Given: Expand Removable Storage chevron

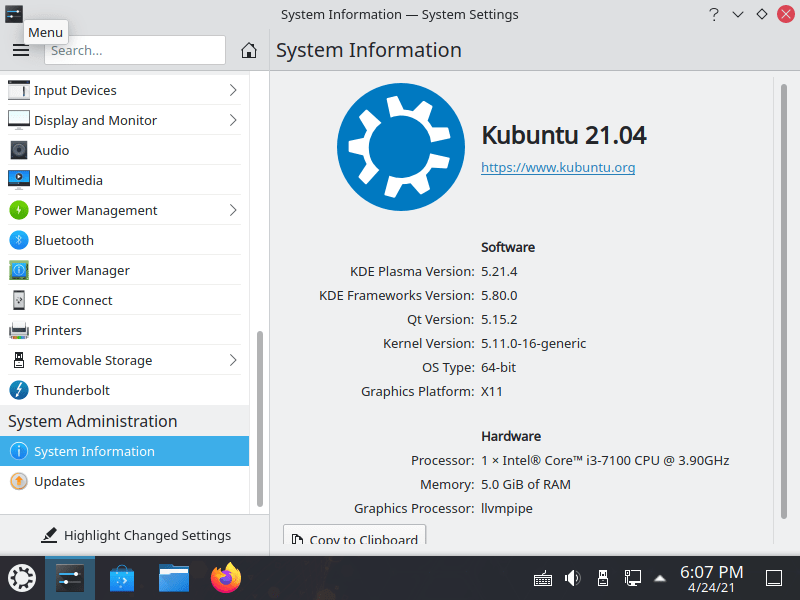Looking at the screenshot, I should tap(233, 360).
